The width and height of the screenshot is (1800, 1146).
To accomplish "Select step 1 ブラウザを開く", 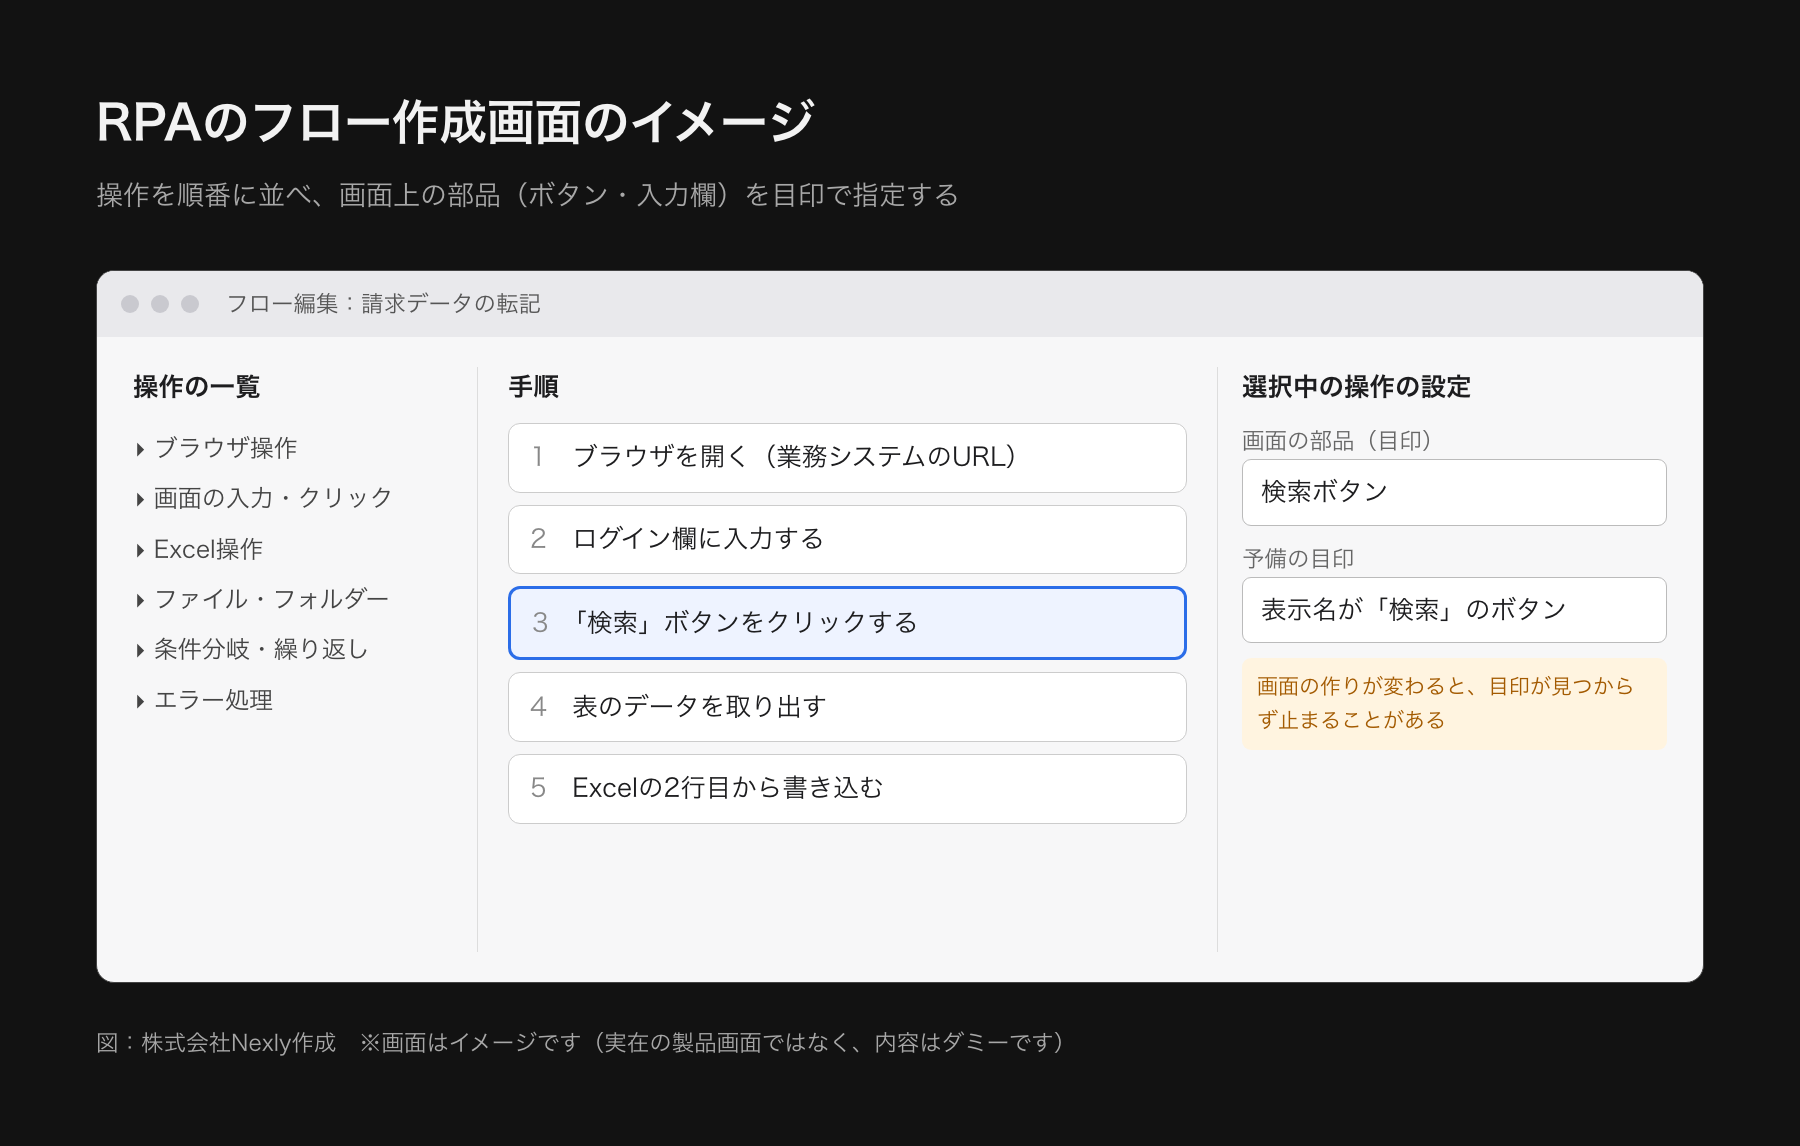I will [x=847, y=458].
